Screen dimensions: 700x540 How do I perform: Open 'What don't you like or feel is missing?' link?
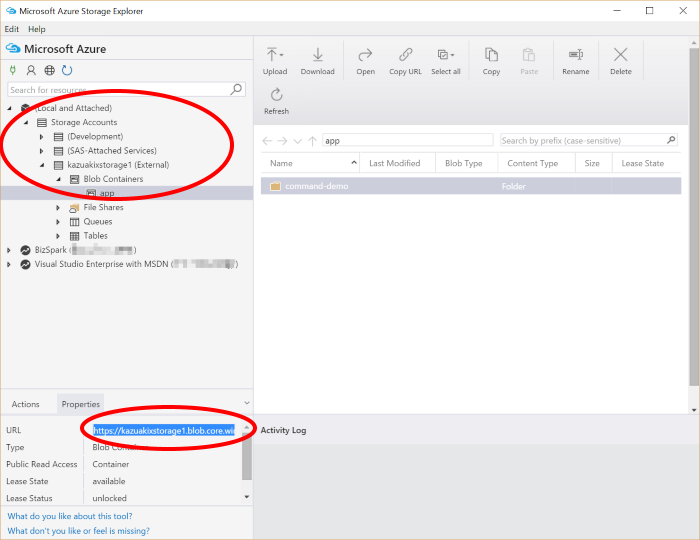pyautogui.click(x=79, y=531)
